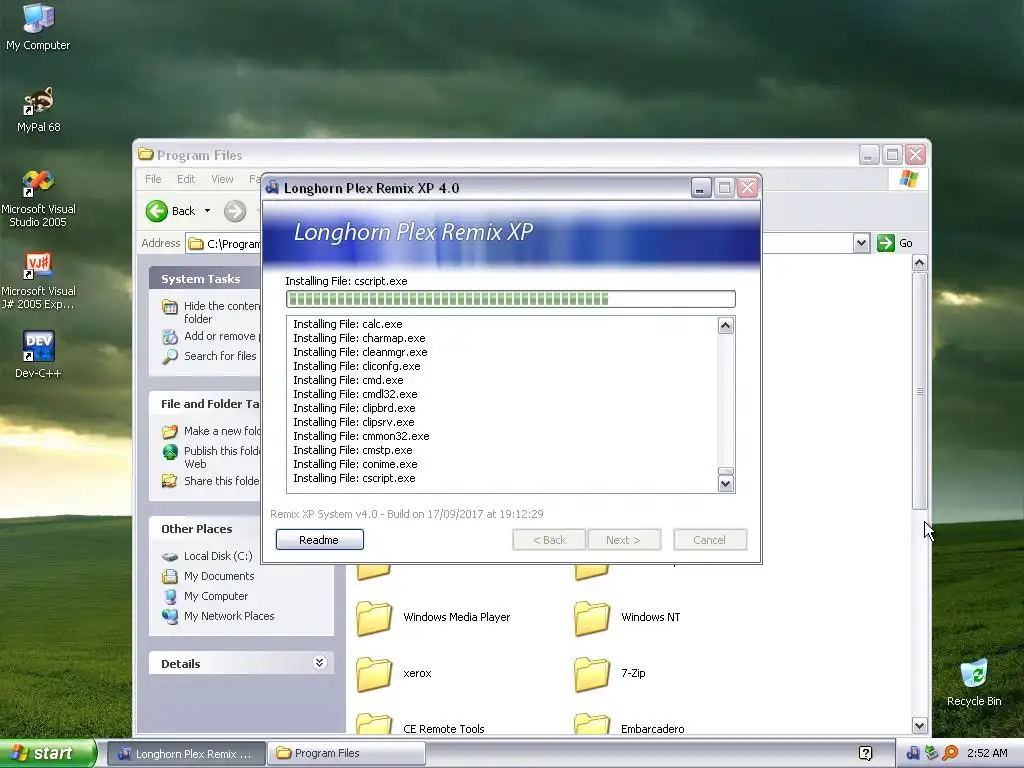Click the Readme button

tap(319, 540)
